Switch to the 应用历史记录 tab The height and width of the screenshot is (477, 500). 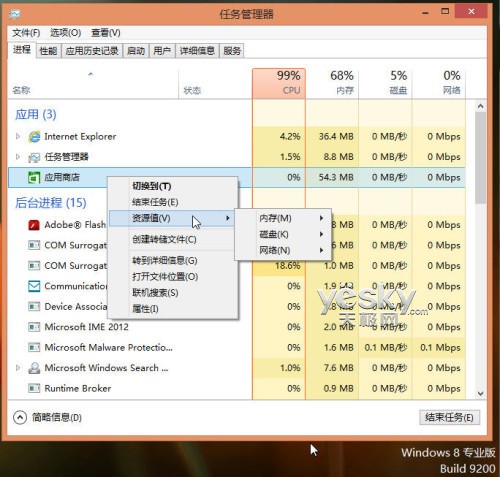click(92, 51)
